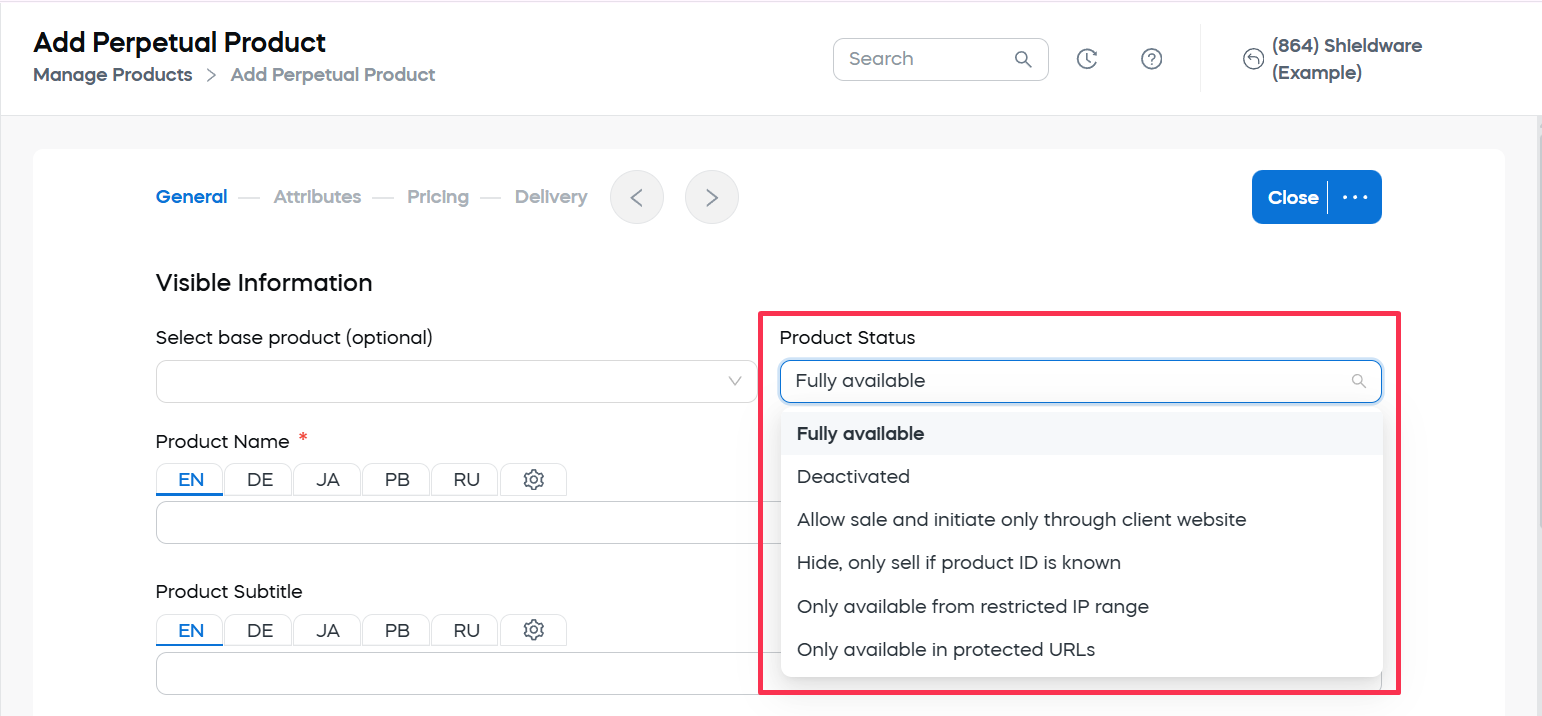Viewport: 1542px width, 716px height.
Task: Click Add Perpetual Product breadcrumb
Action: (x=333, y=75)
